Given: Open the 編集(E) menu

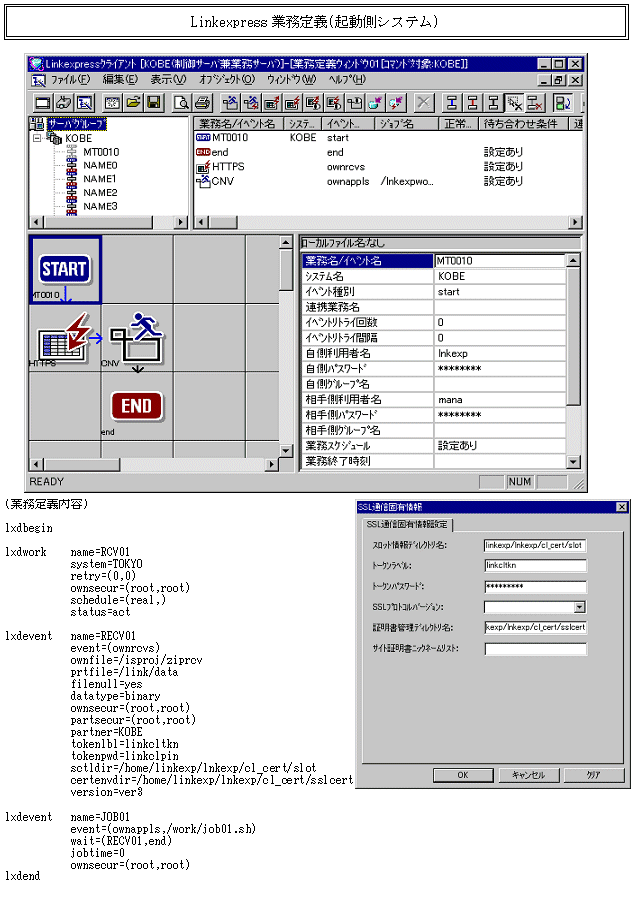Looking at the screenshot, I should point(120,79).
